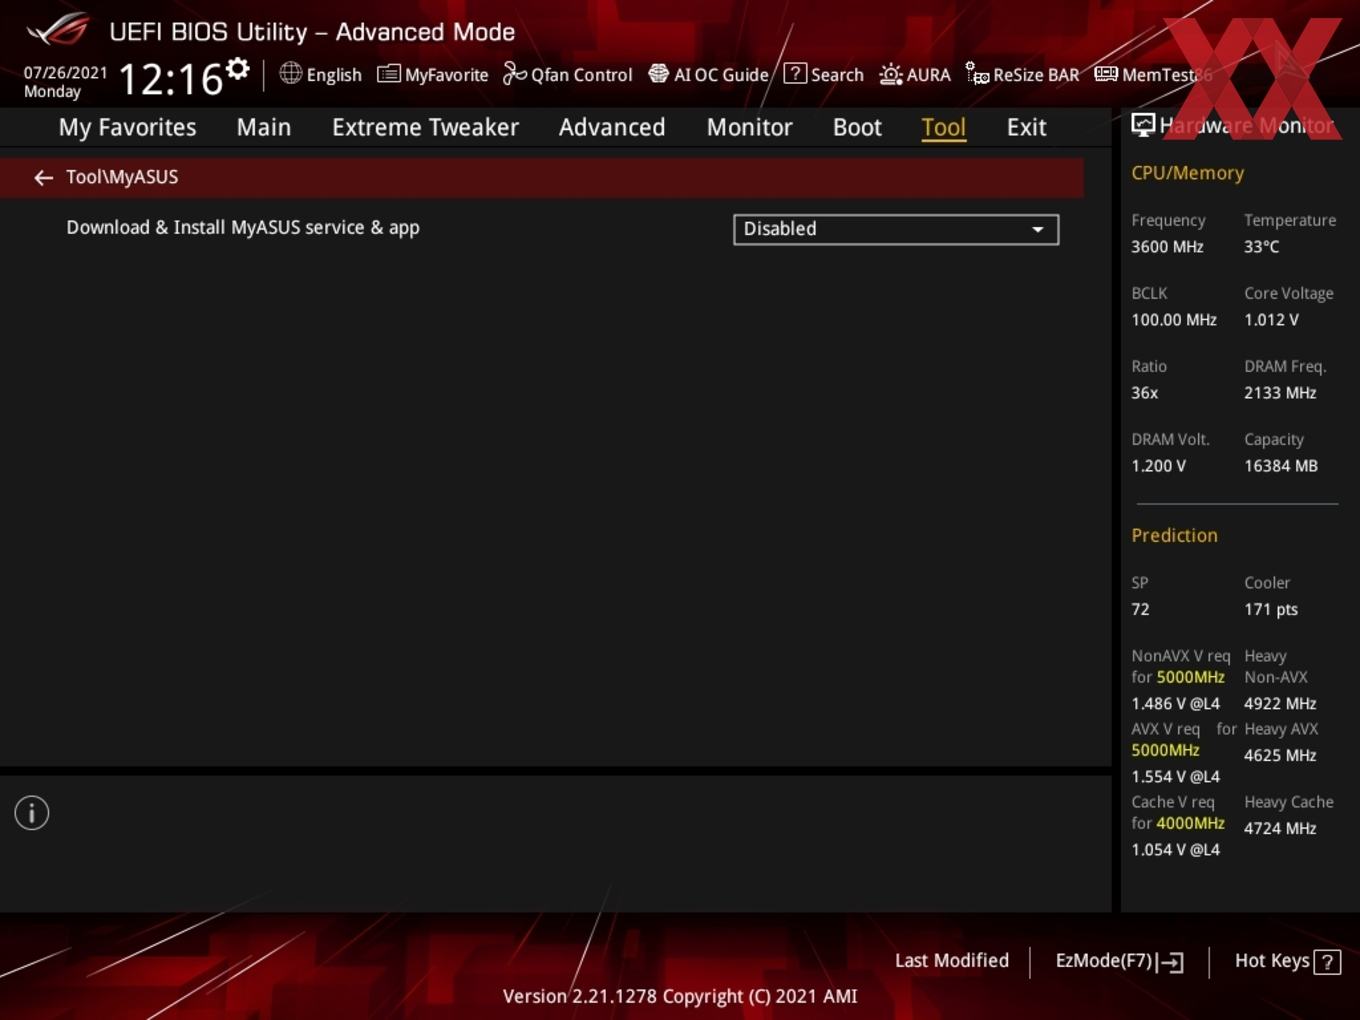The height and width of the screenshot is (1020, 1360).
Task: Click the MyFavorite list icon
Action: pyautogui.click(x=388, y=74)
